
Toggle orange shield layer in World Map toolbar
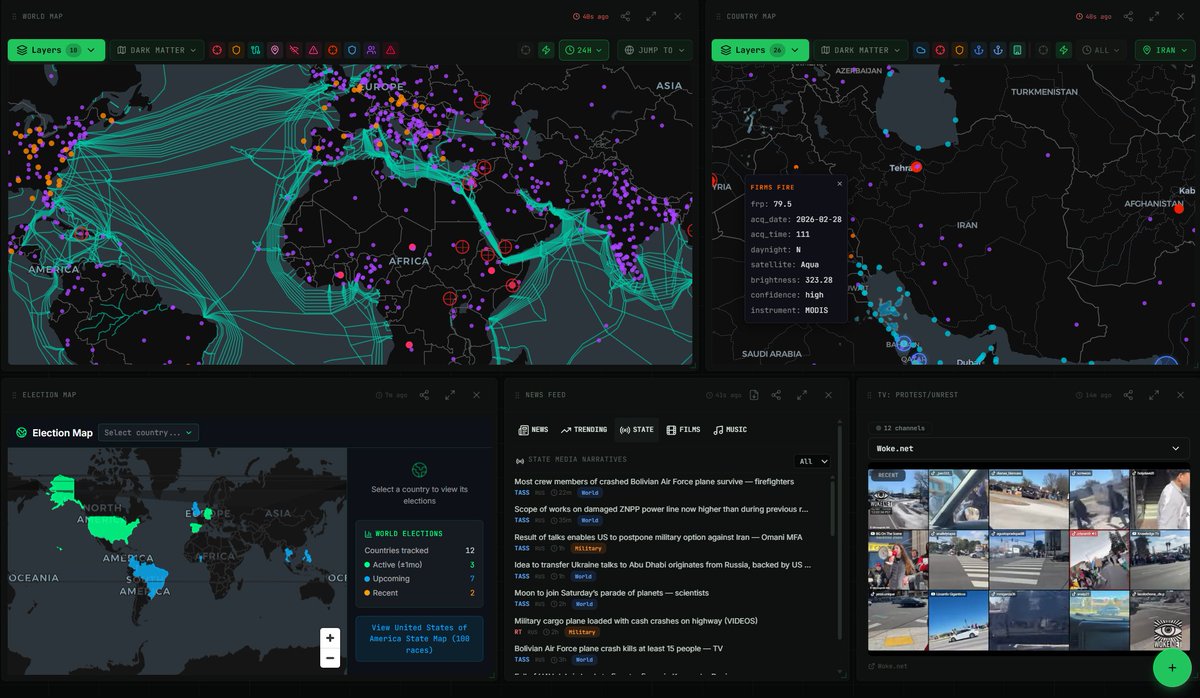236,50
